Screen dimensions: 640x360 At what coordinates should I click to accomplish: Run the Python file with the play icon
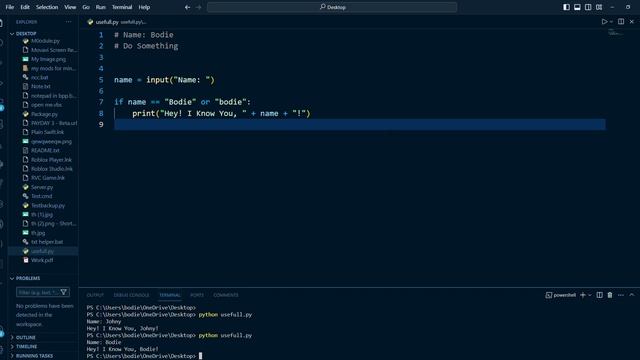604,22
